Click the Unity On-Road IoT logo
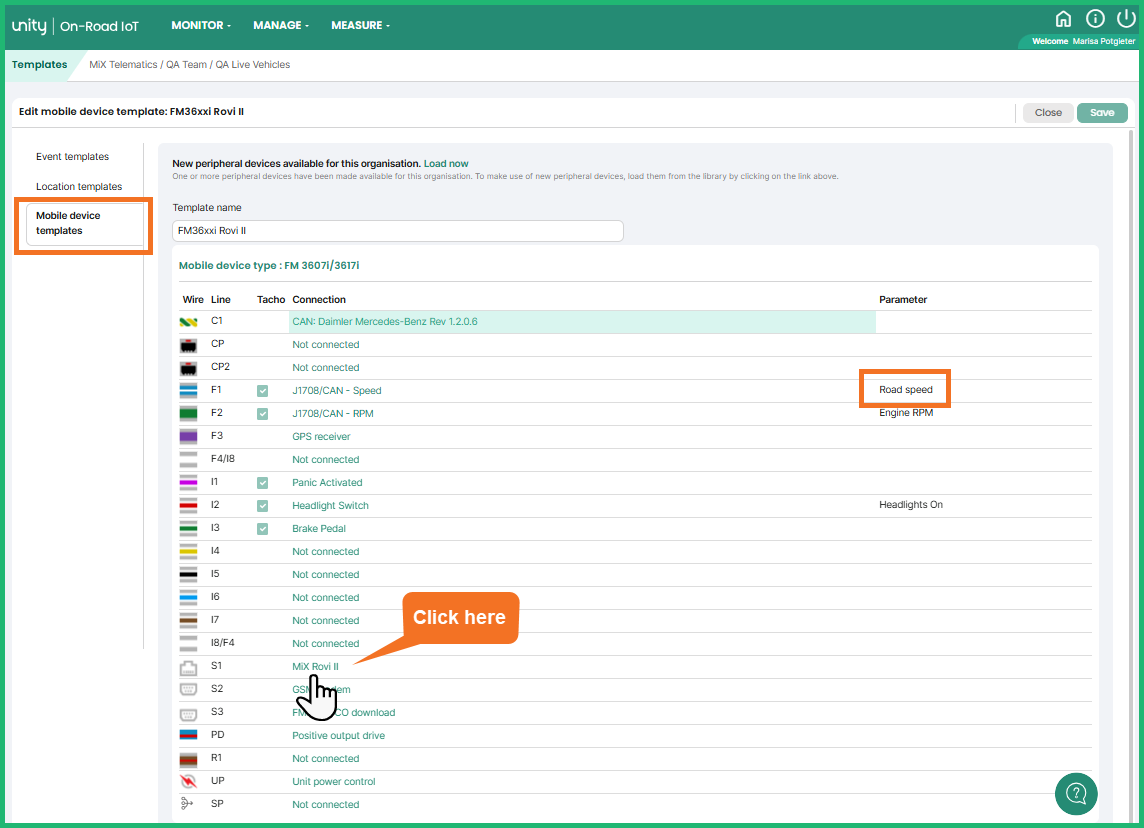This screenshot has height=828, width=1144. point(75,26)
